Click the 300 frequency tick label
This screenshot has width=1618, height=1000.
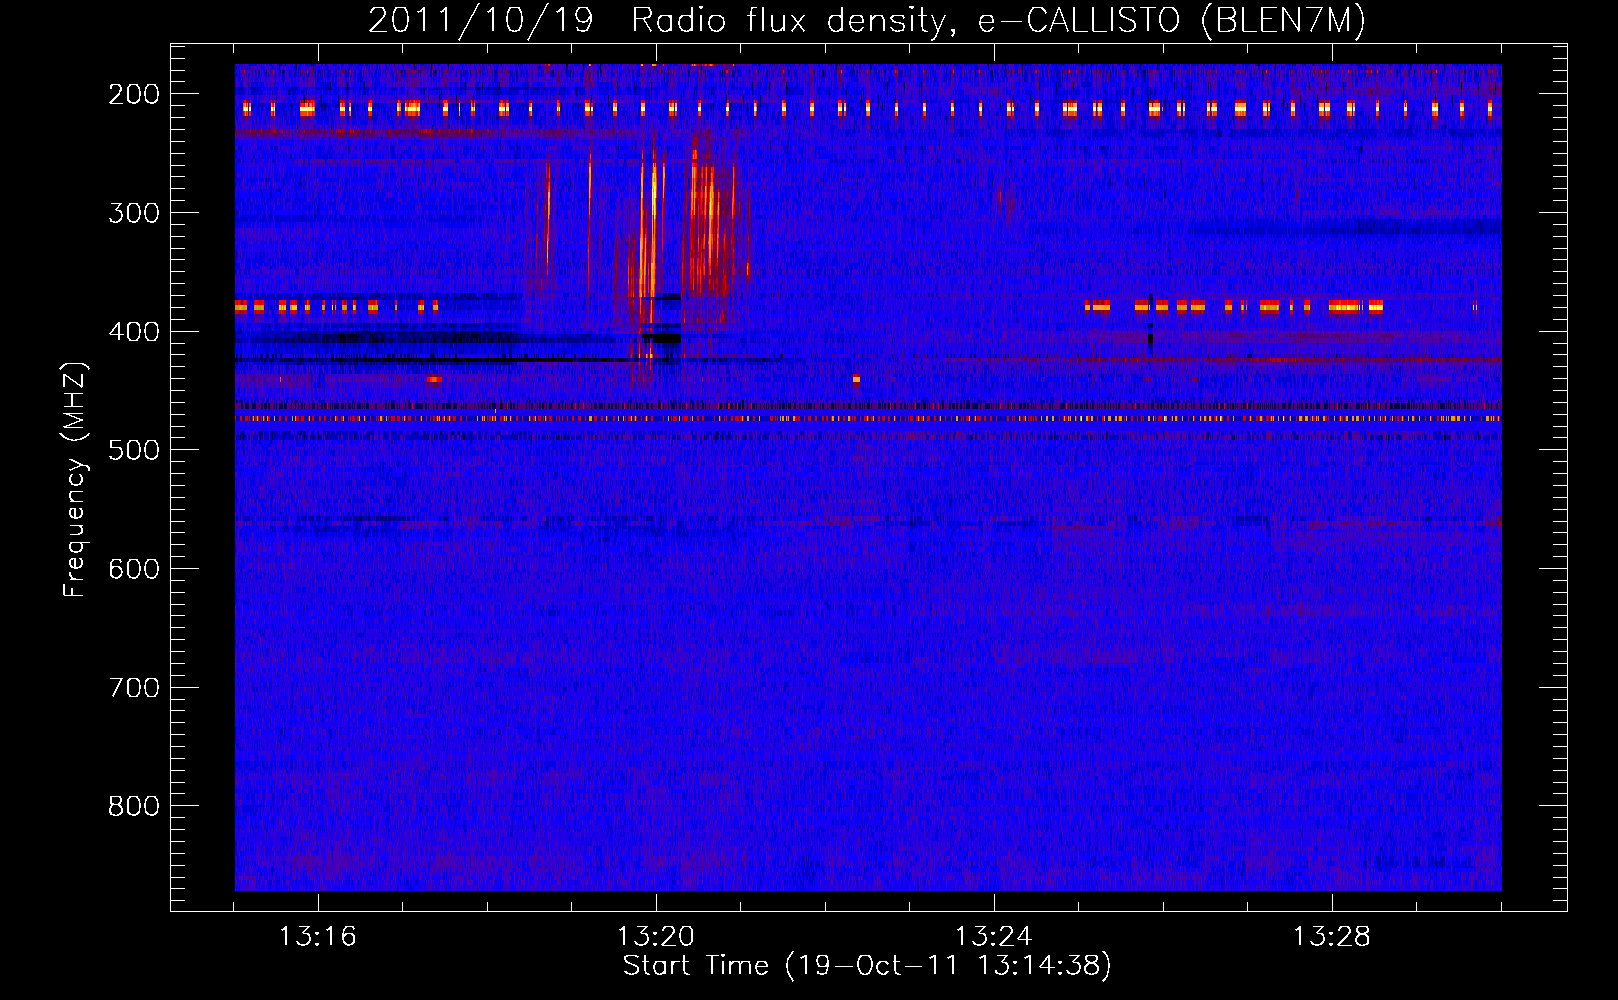pyautogui.click(x=134, y=213)
